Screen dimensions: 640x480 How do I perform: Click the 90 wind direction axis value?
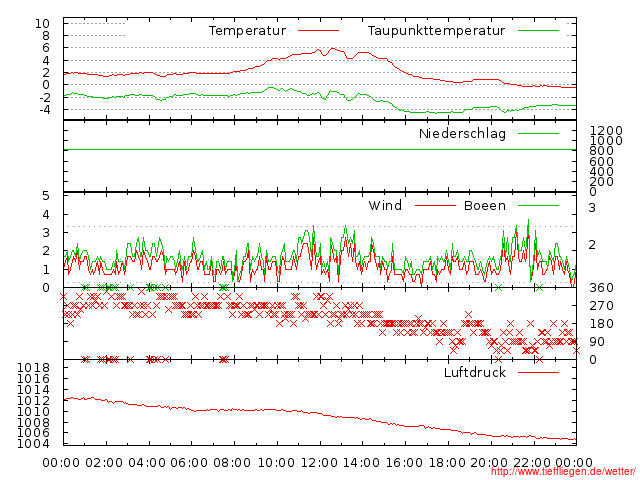pyautogui.click(x=597, y=342)
